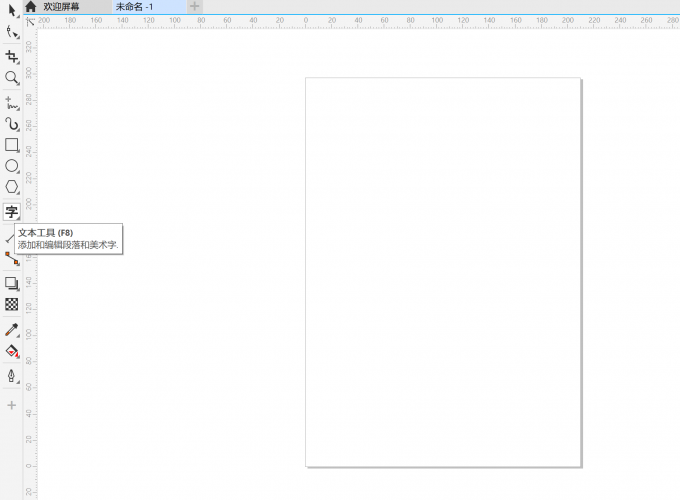This screenshot has height=500, width=680.
Task: Select the Artistic Media tool
Action: (x=11, y=124)
